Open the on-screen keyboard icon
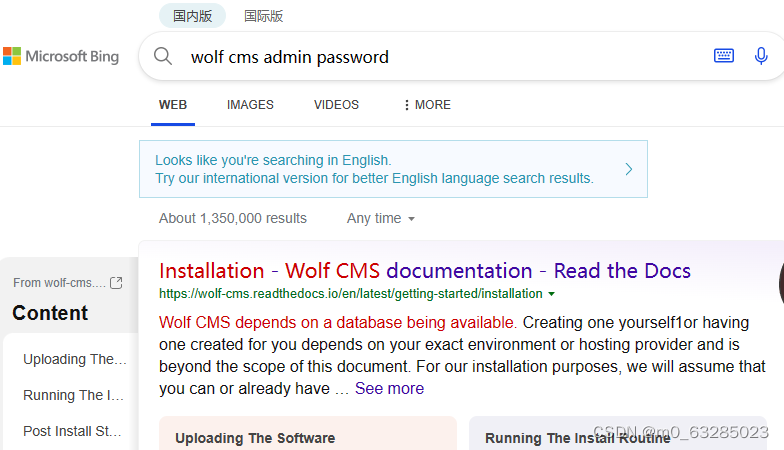The width and height of the screenshot is (784, 450). 724,56
